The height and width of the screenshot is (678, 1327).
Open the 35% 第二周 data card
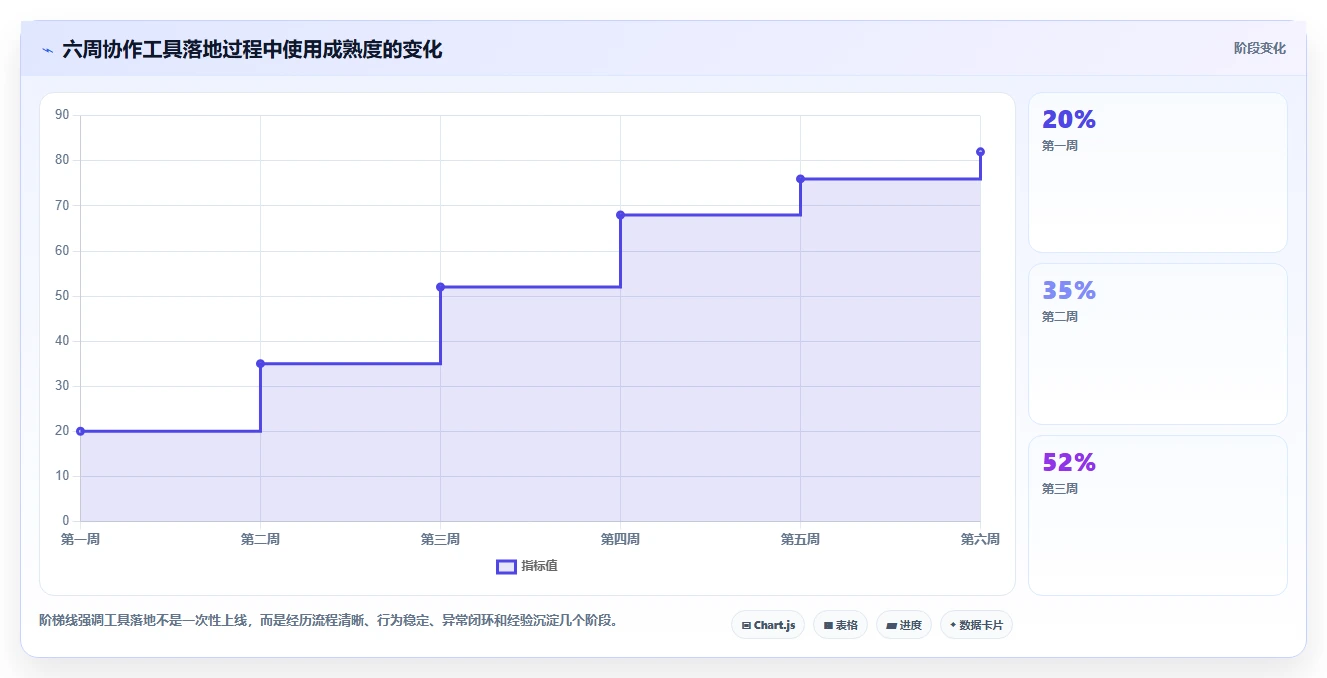(1157, 344)
